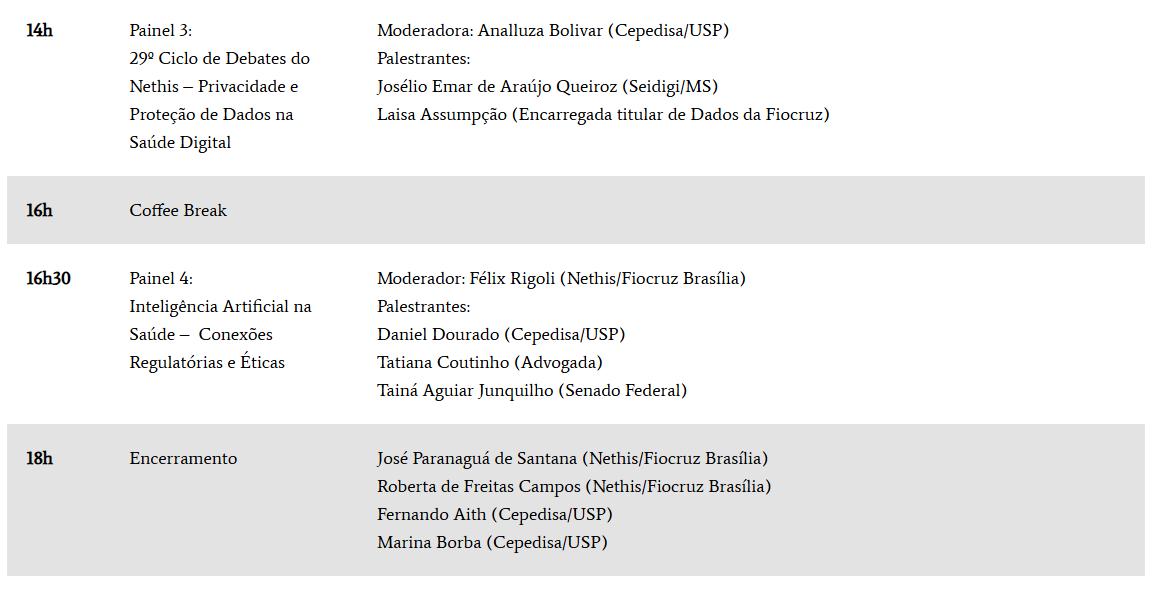
Task: Select the "Painel 3:" heading
Action: (160, 31)
